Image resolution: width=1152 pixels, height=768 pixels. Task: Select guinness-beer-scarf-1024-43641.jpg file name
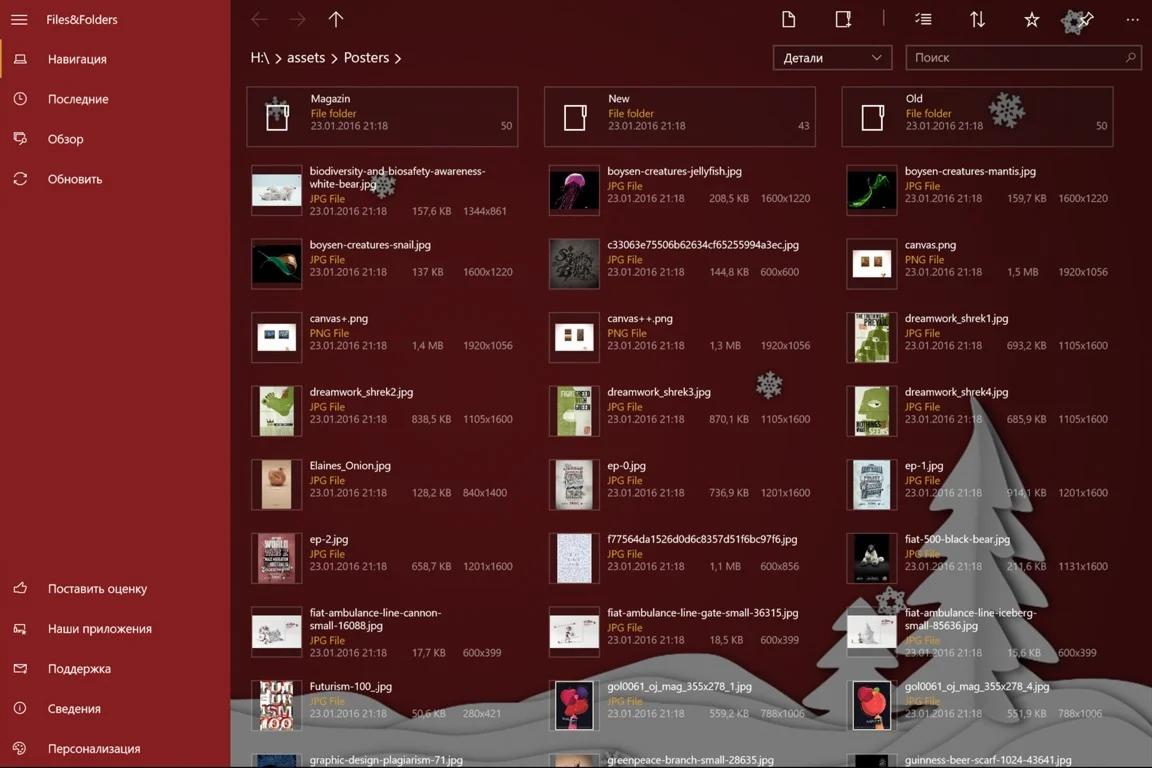[987, 760]
